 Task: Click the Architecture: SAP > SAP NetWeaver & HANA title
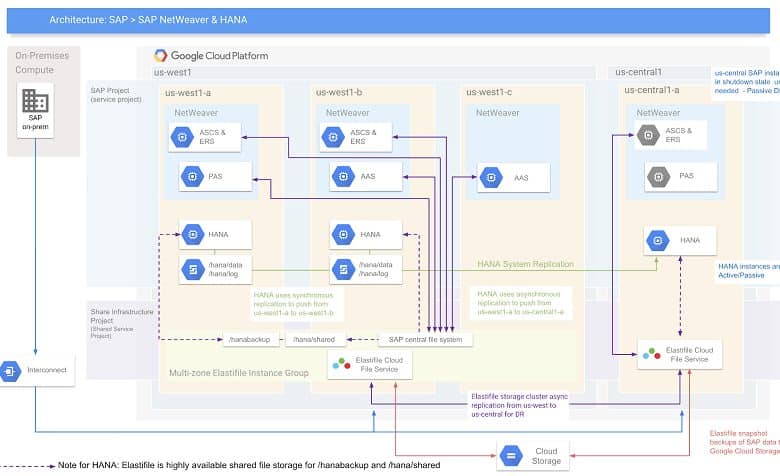point(148,20)
